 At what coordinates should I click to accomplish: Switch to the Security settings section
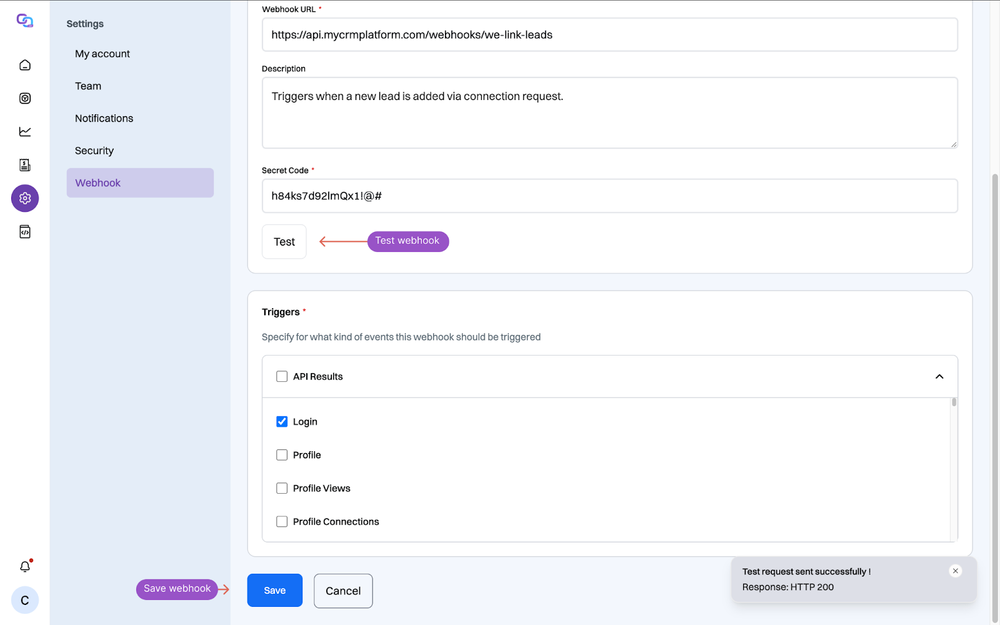point(94,150)
